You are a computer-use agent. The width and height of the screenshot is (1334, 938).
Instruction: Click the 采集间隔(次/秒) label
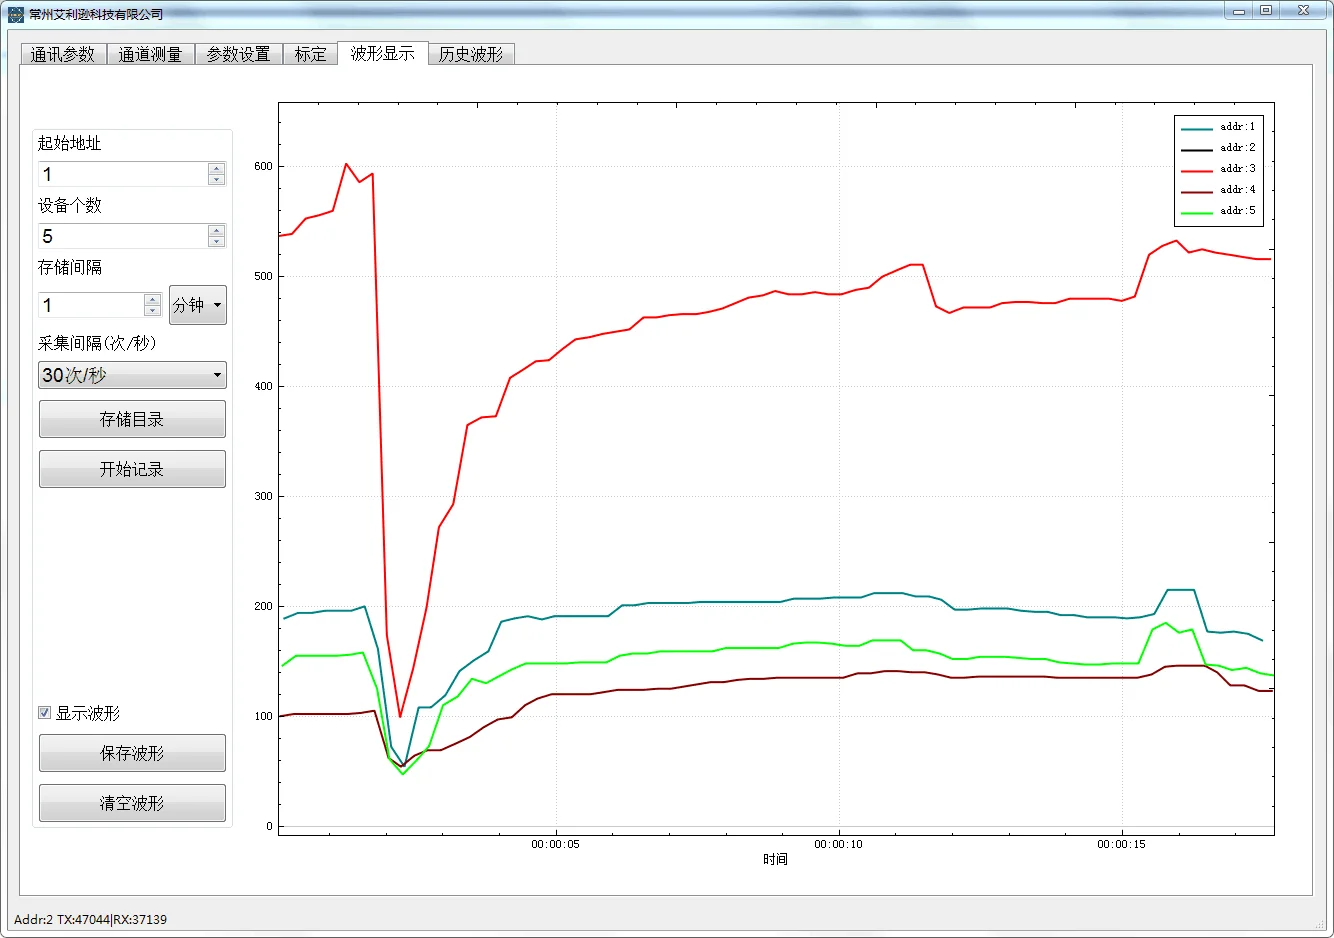click(97, 343)
